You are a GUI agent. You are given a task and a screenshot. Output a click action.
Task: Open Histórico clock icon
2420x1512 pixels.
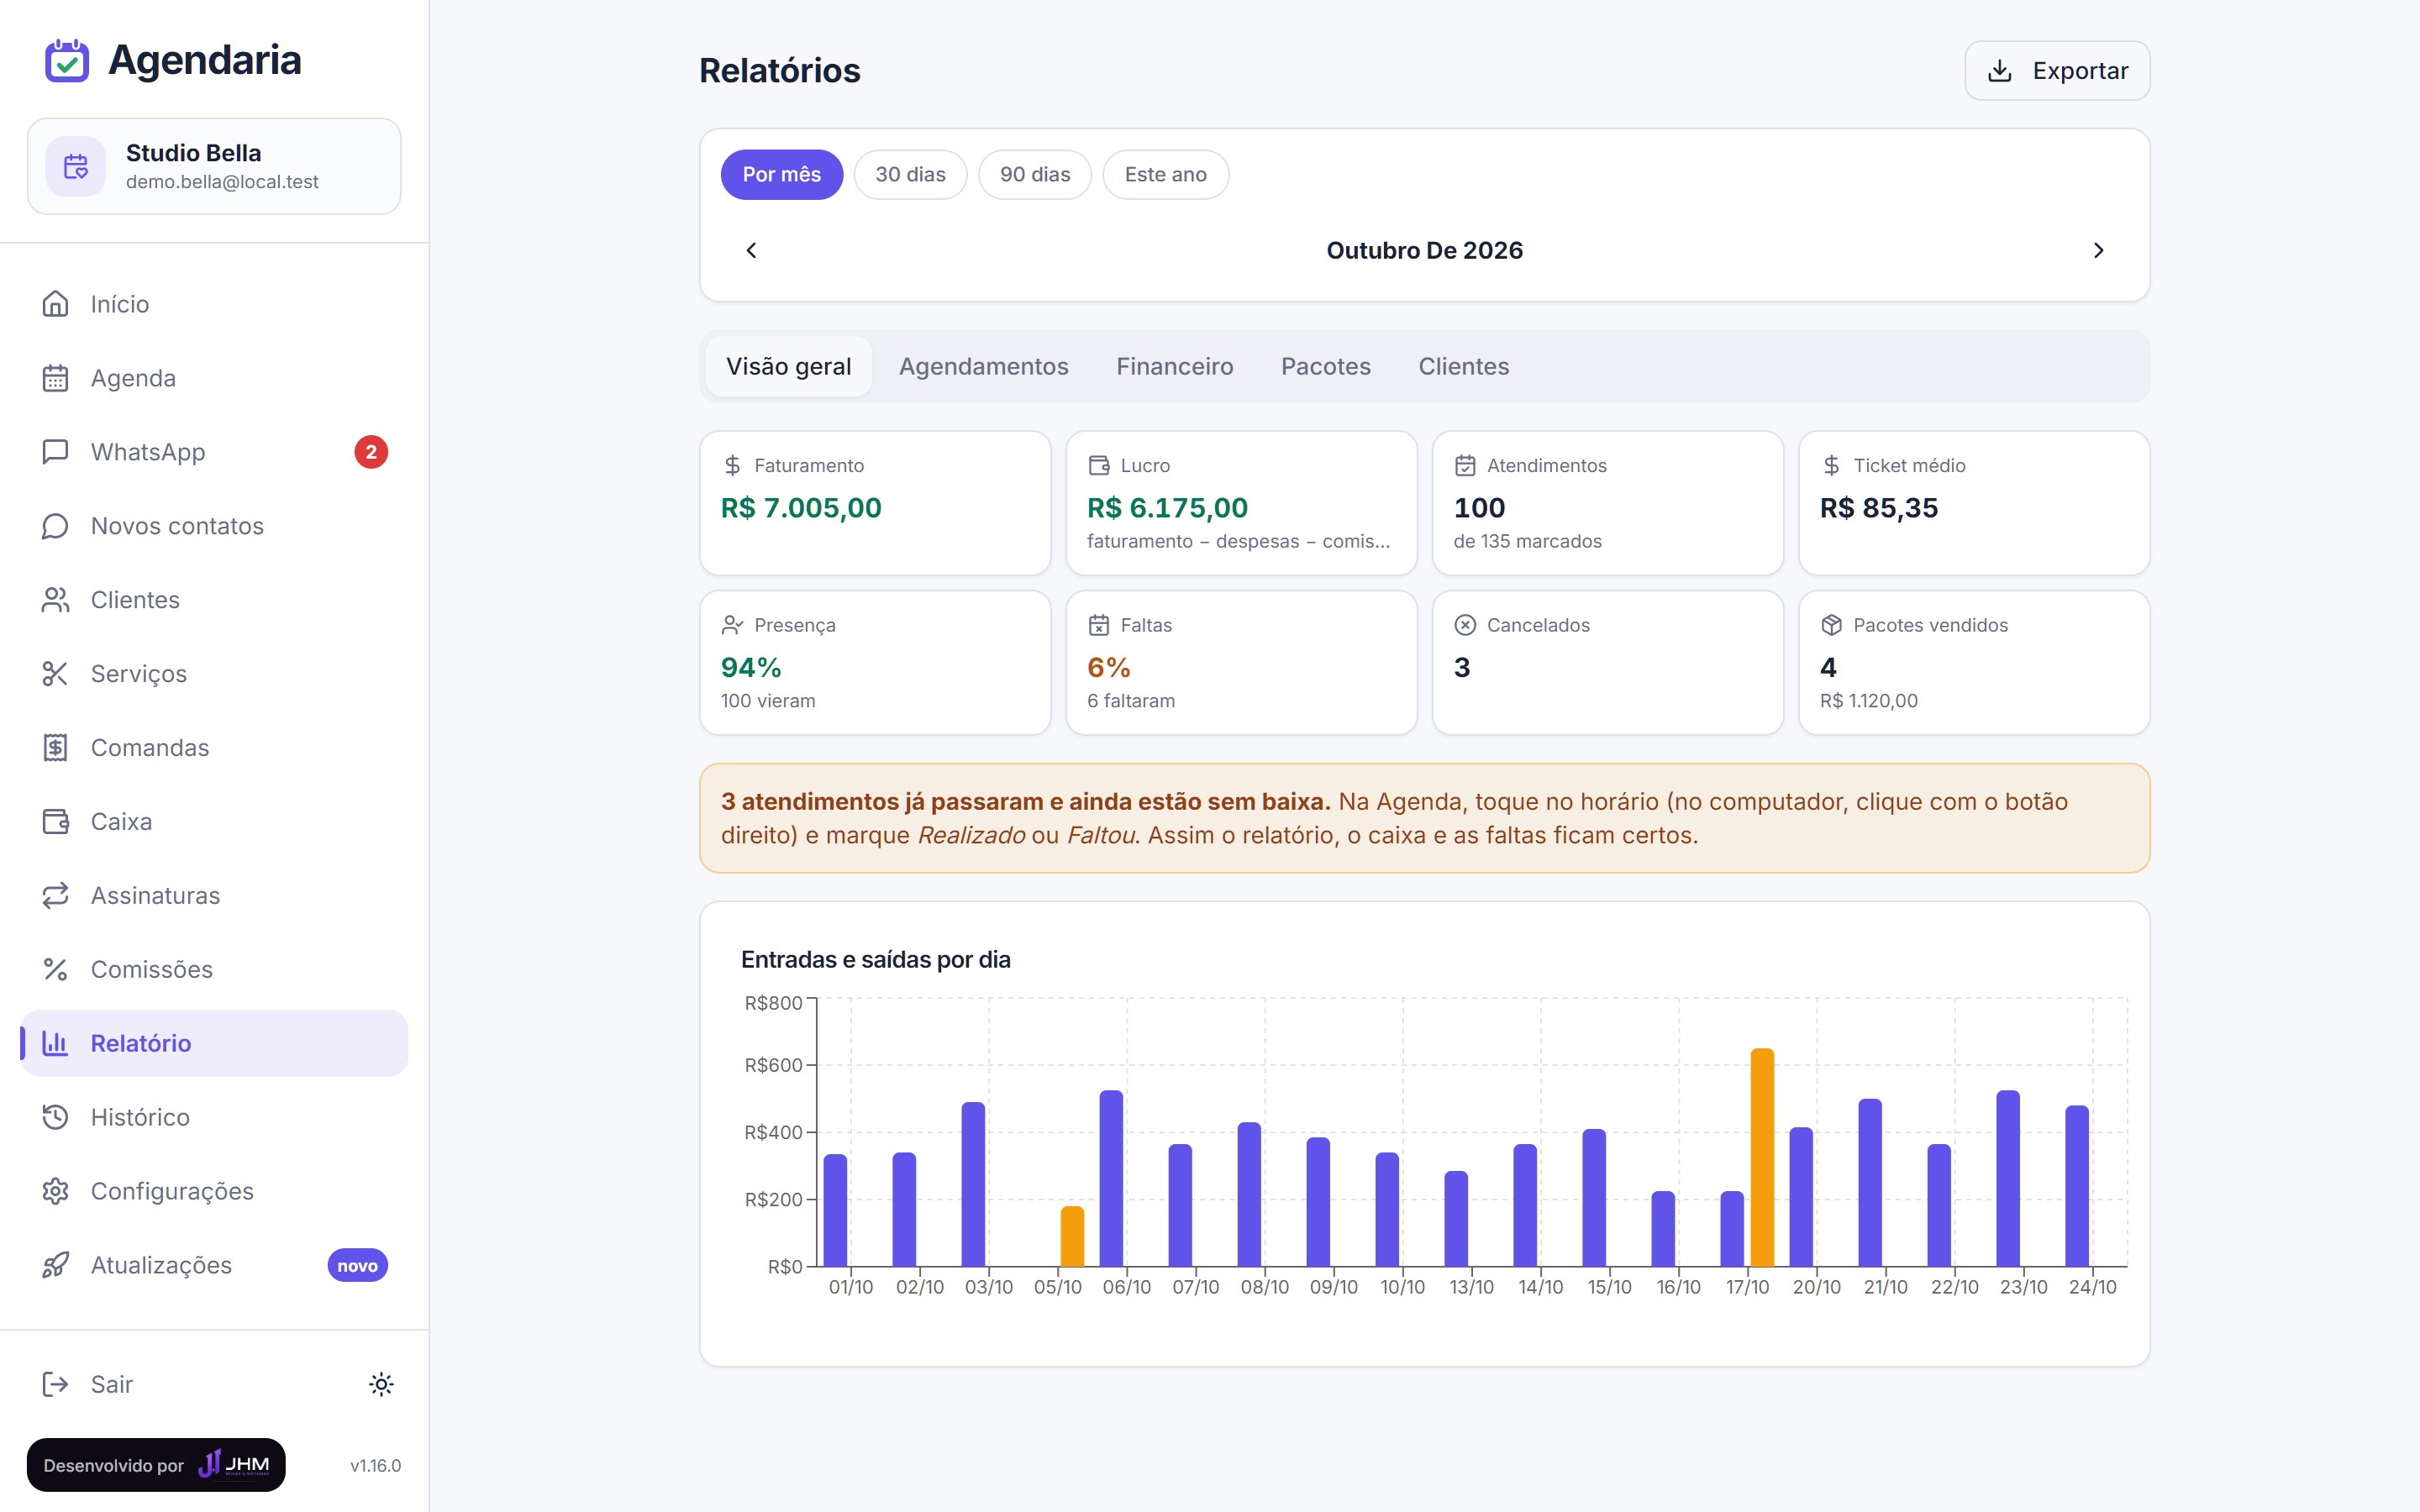point(55,1118)
